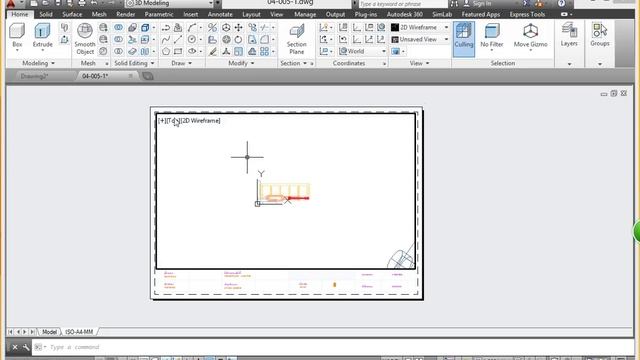This screenshot has width=640, height=360.
Task: Select the ISO-A4-MM layout tab
Action: click(x=79, y=332)
